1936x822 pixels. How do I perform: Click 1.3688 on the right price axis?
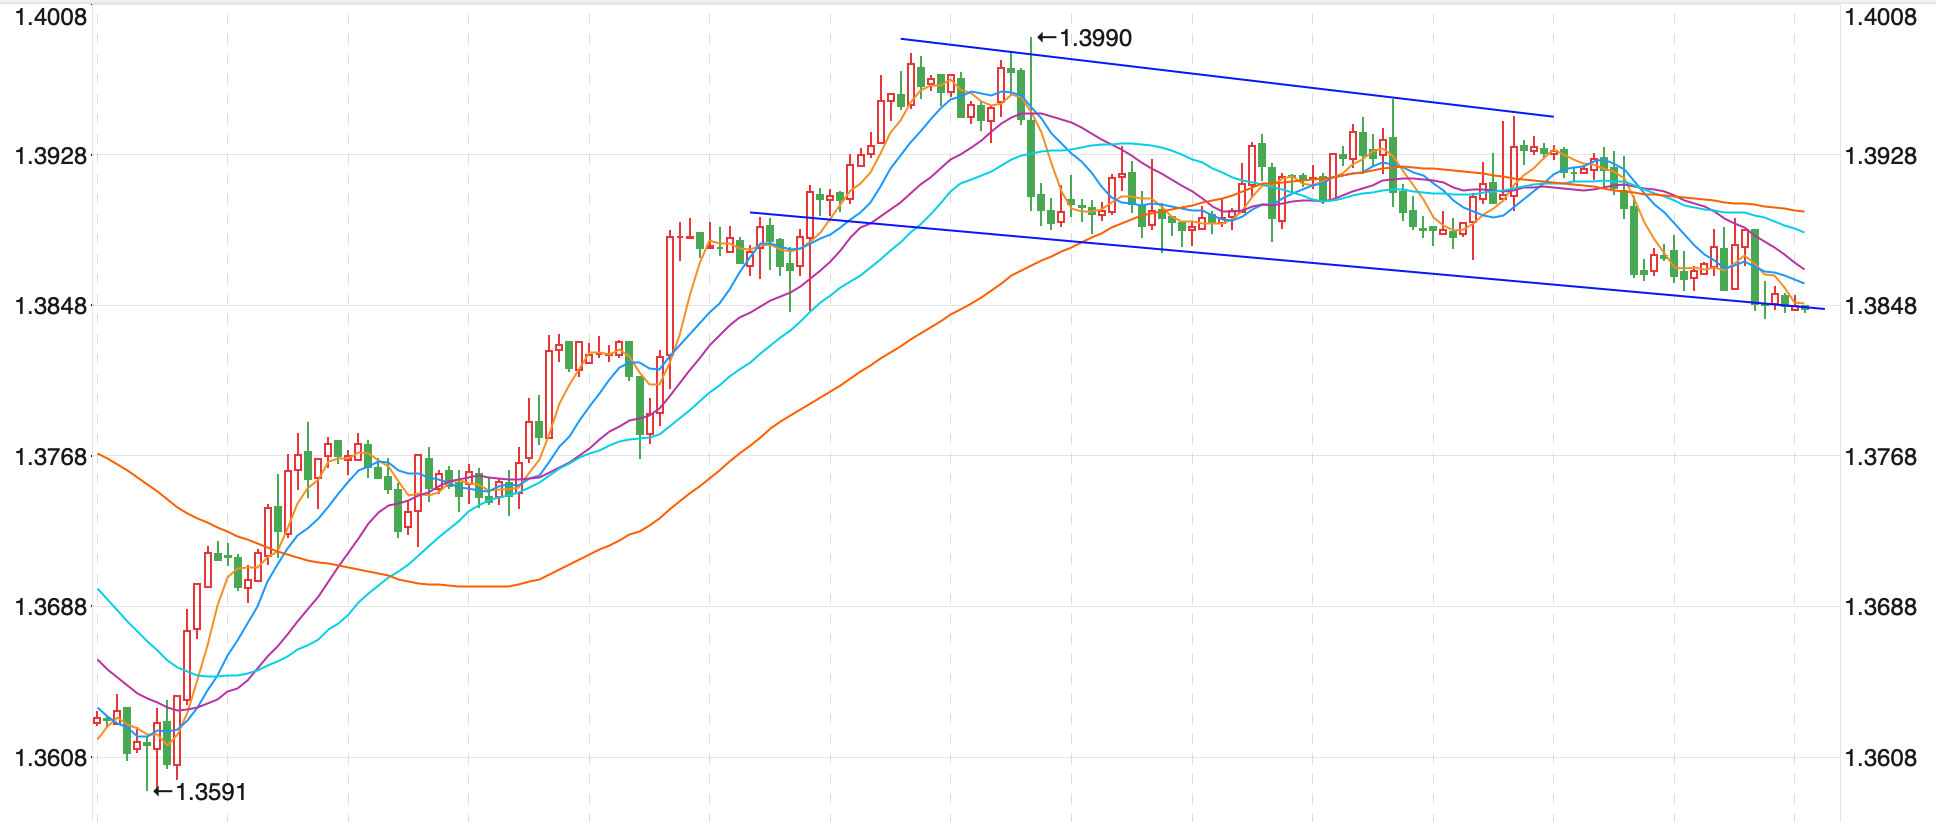[1880, 607]
